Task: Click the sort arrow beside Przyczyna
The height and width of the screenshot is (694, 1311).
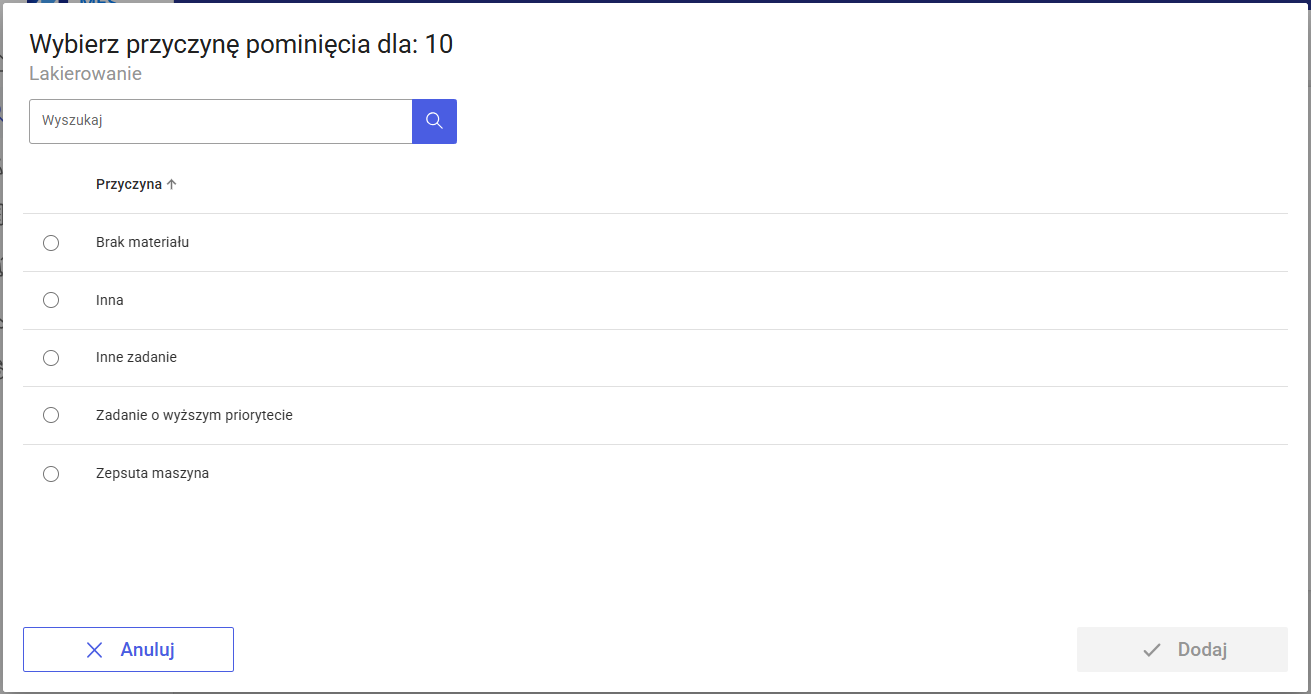Action: (x=172, y=184)
